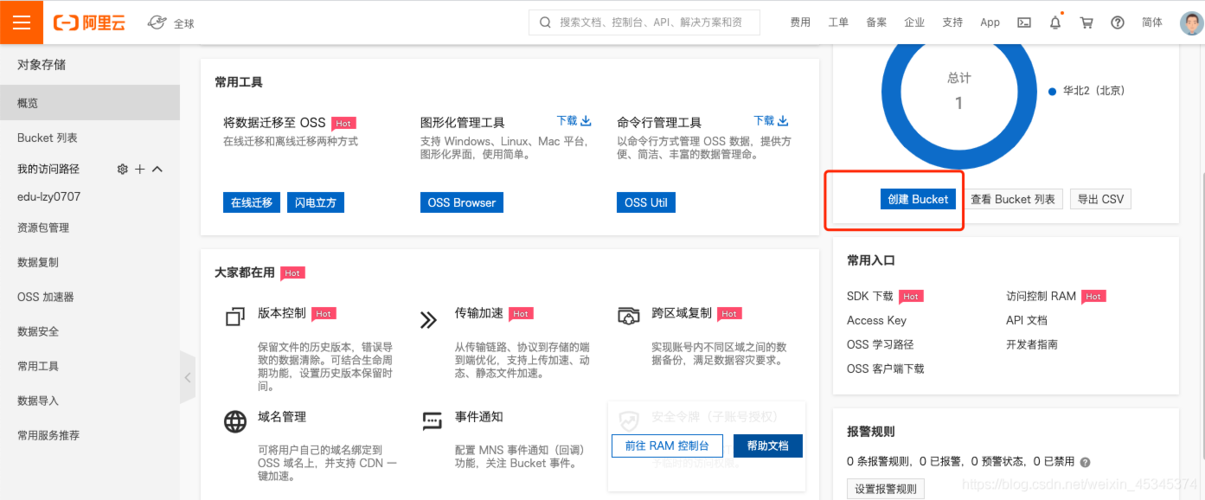Click the version control icon
Image resolution: width=1205 pixels, height=500 pixels.
[x=235, y=318]
